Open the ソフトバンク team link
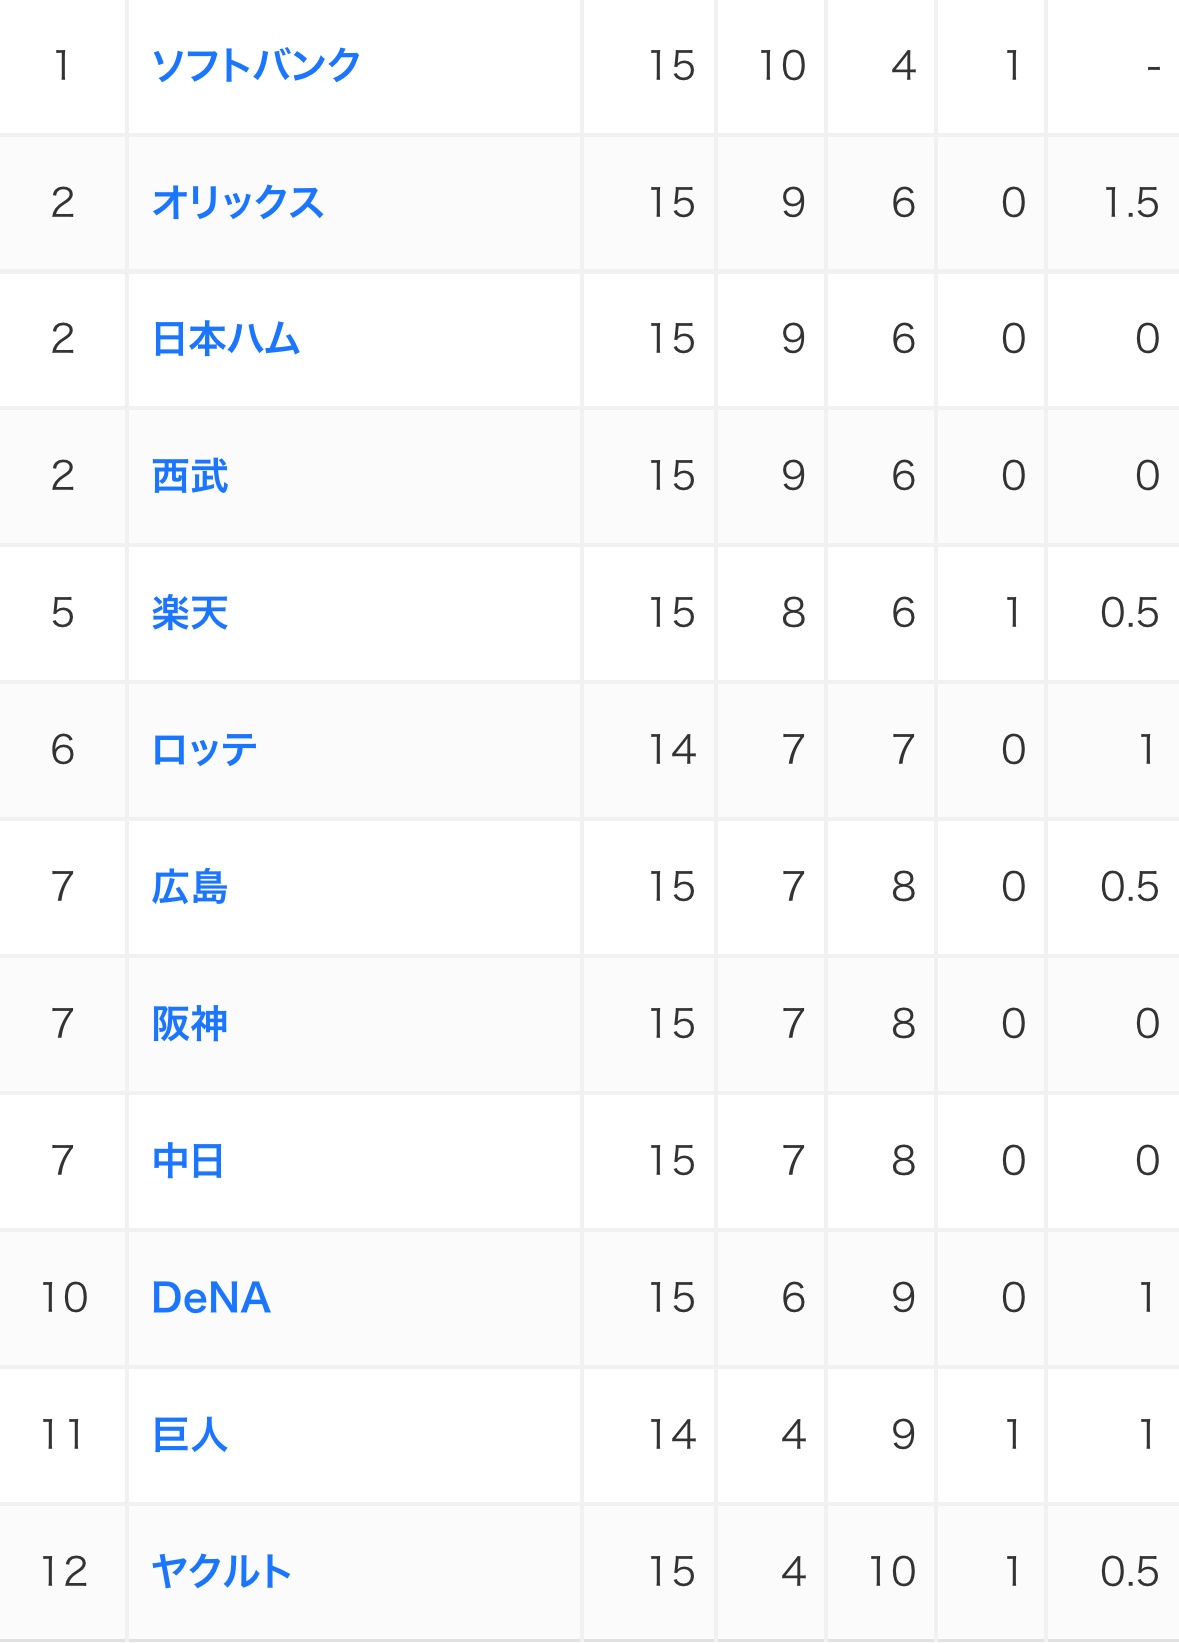Image resolution: width=1179 pixels, height=1643 pixels. tap(256, 65)
